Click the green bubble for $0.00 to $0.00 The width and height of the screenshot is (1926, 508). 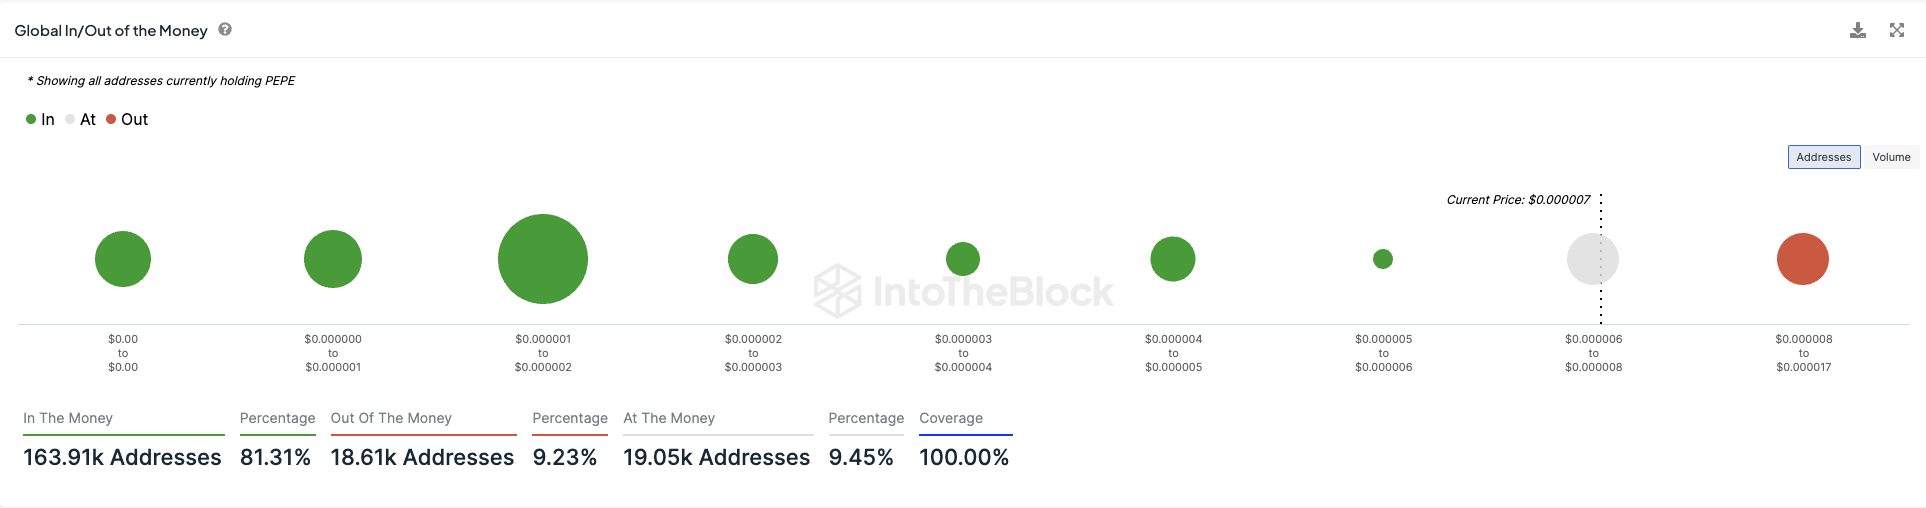coord(123,259)
